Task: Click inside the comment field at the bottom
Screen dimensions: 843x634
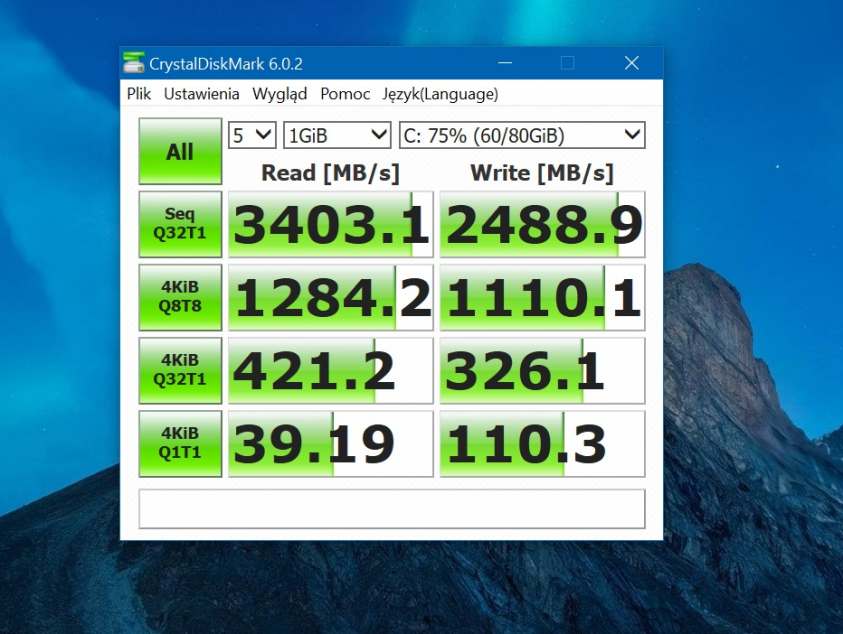Action: click(x=390, y=509)
